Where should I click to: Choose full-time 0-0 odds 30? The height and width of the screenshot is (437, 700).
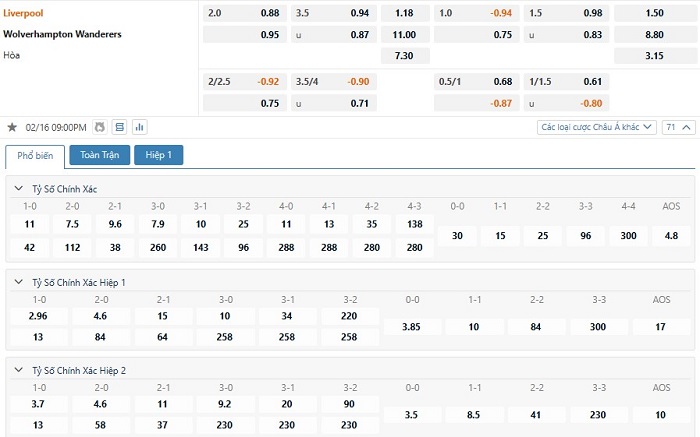click(457, 236)
